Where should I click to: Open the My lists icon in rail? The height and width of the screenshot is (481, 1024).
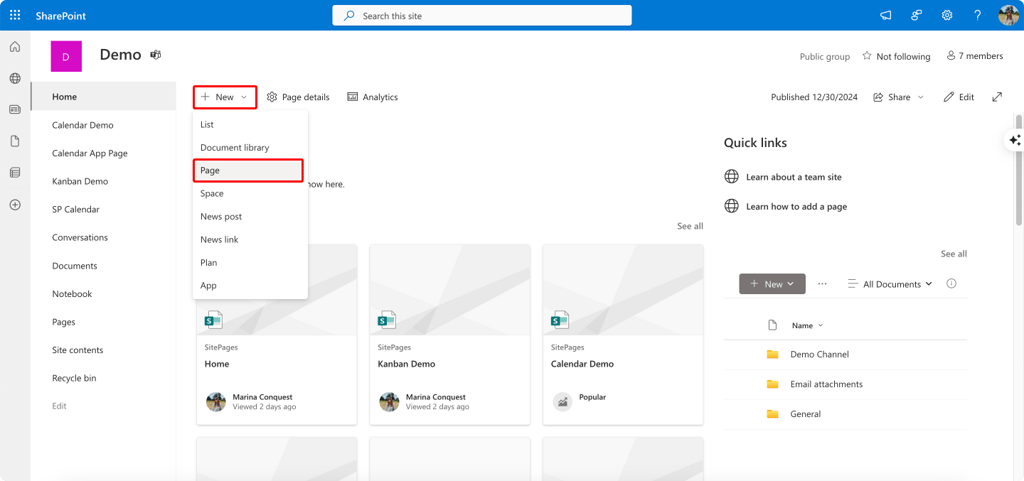[15, 173]
